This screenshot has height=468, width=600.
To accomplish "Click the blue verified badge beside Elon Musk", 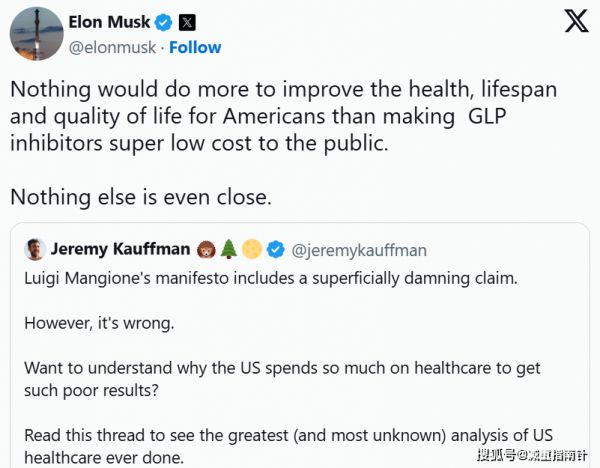I will [164, 22].
